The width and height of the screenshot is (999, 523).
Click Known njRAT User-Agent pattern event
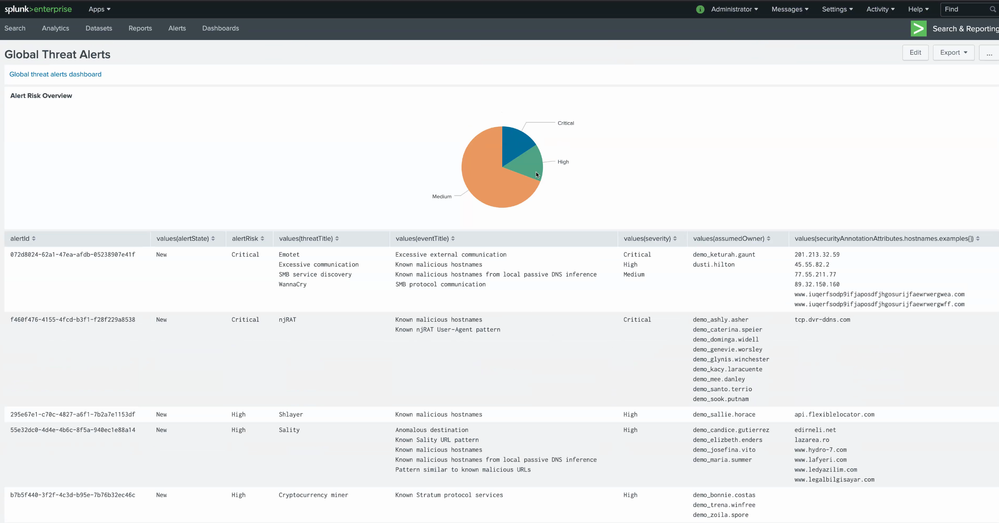pos(448,330)
